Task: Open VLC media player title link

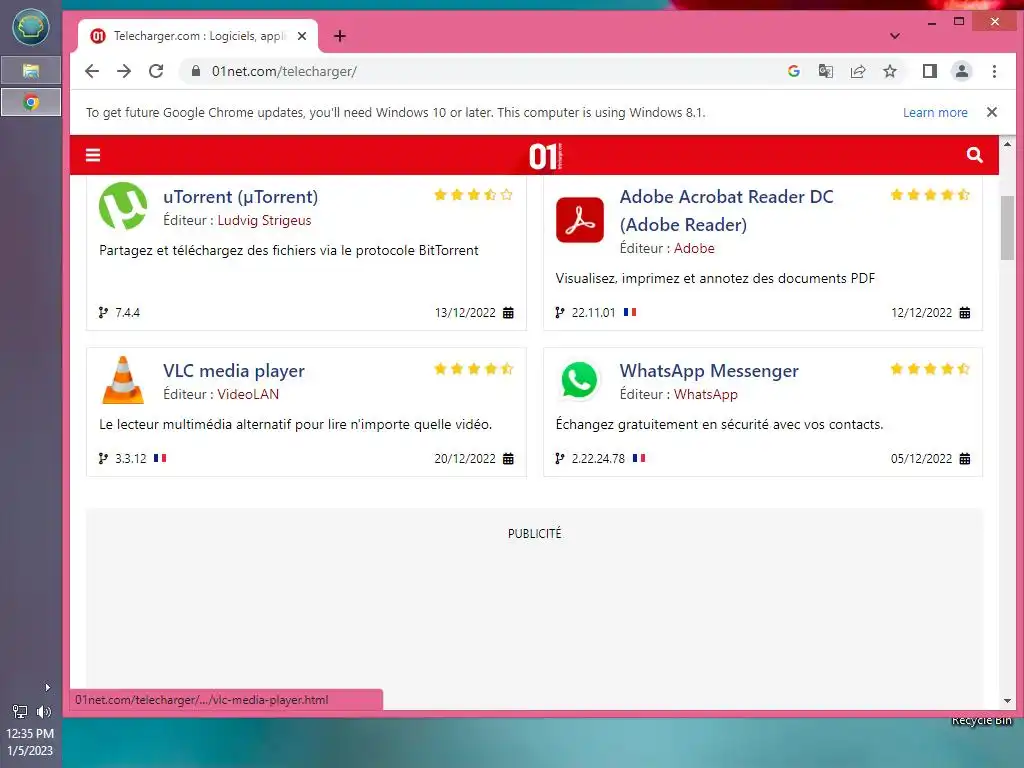Action: pyautogui.click(x=234, y=371)
